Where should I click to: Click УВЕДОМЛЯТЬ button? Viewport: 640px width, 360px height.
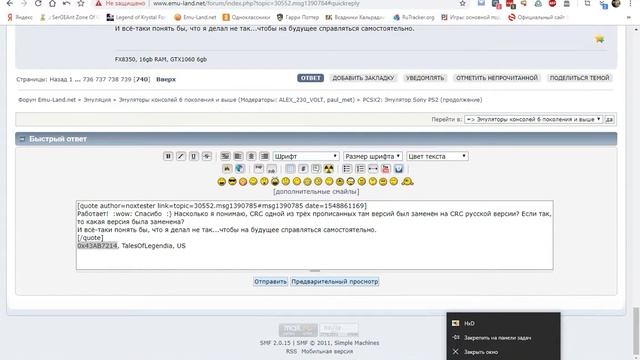[x=425, y=78]
